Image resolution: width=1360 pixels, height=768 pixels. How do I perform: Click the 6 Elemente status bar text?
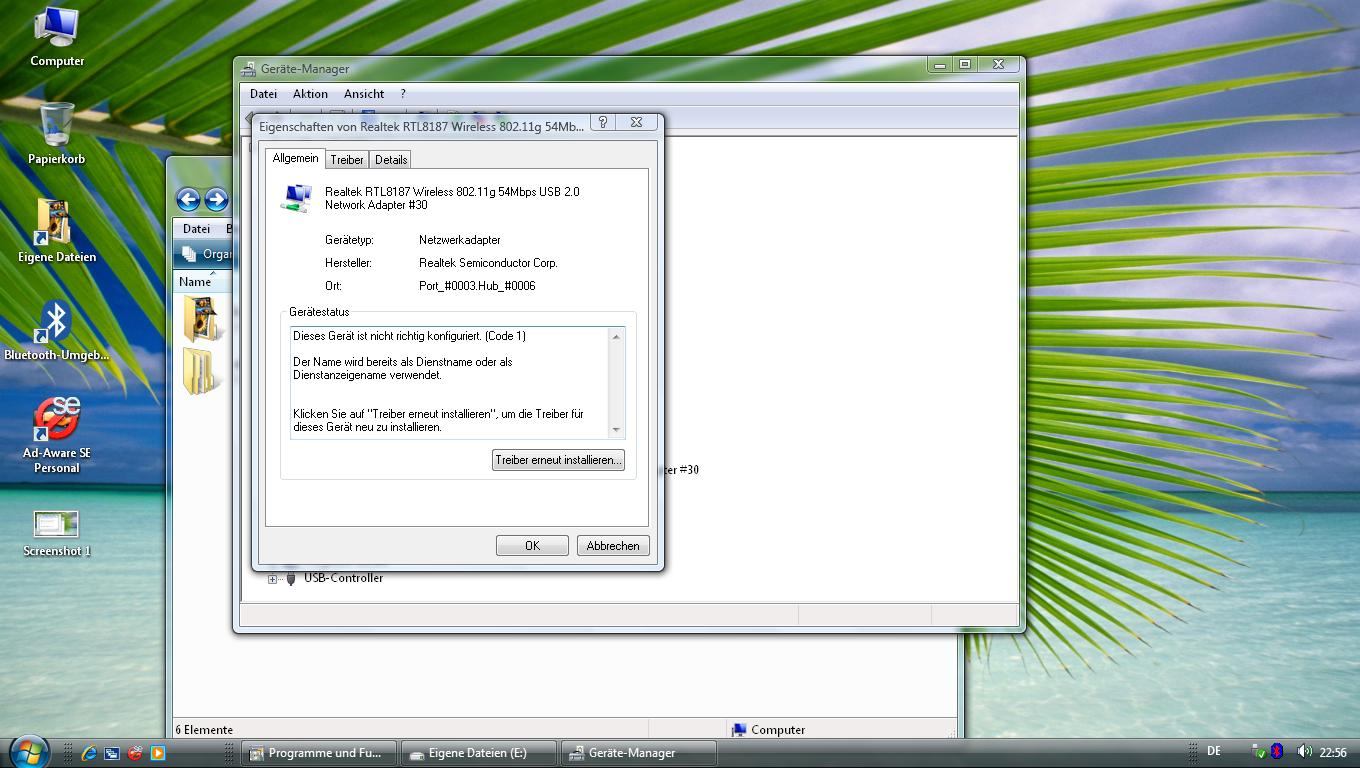[x=205, y=730]
